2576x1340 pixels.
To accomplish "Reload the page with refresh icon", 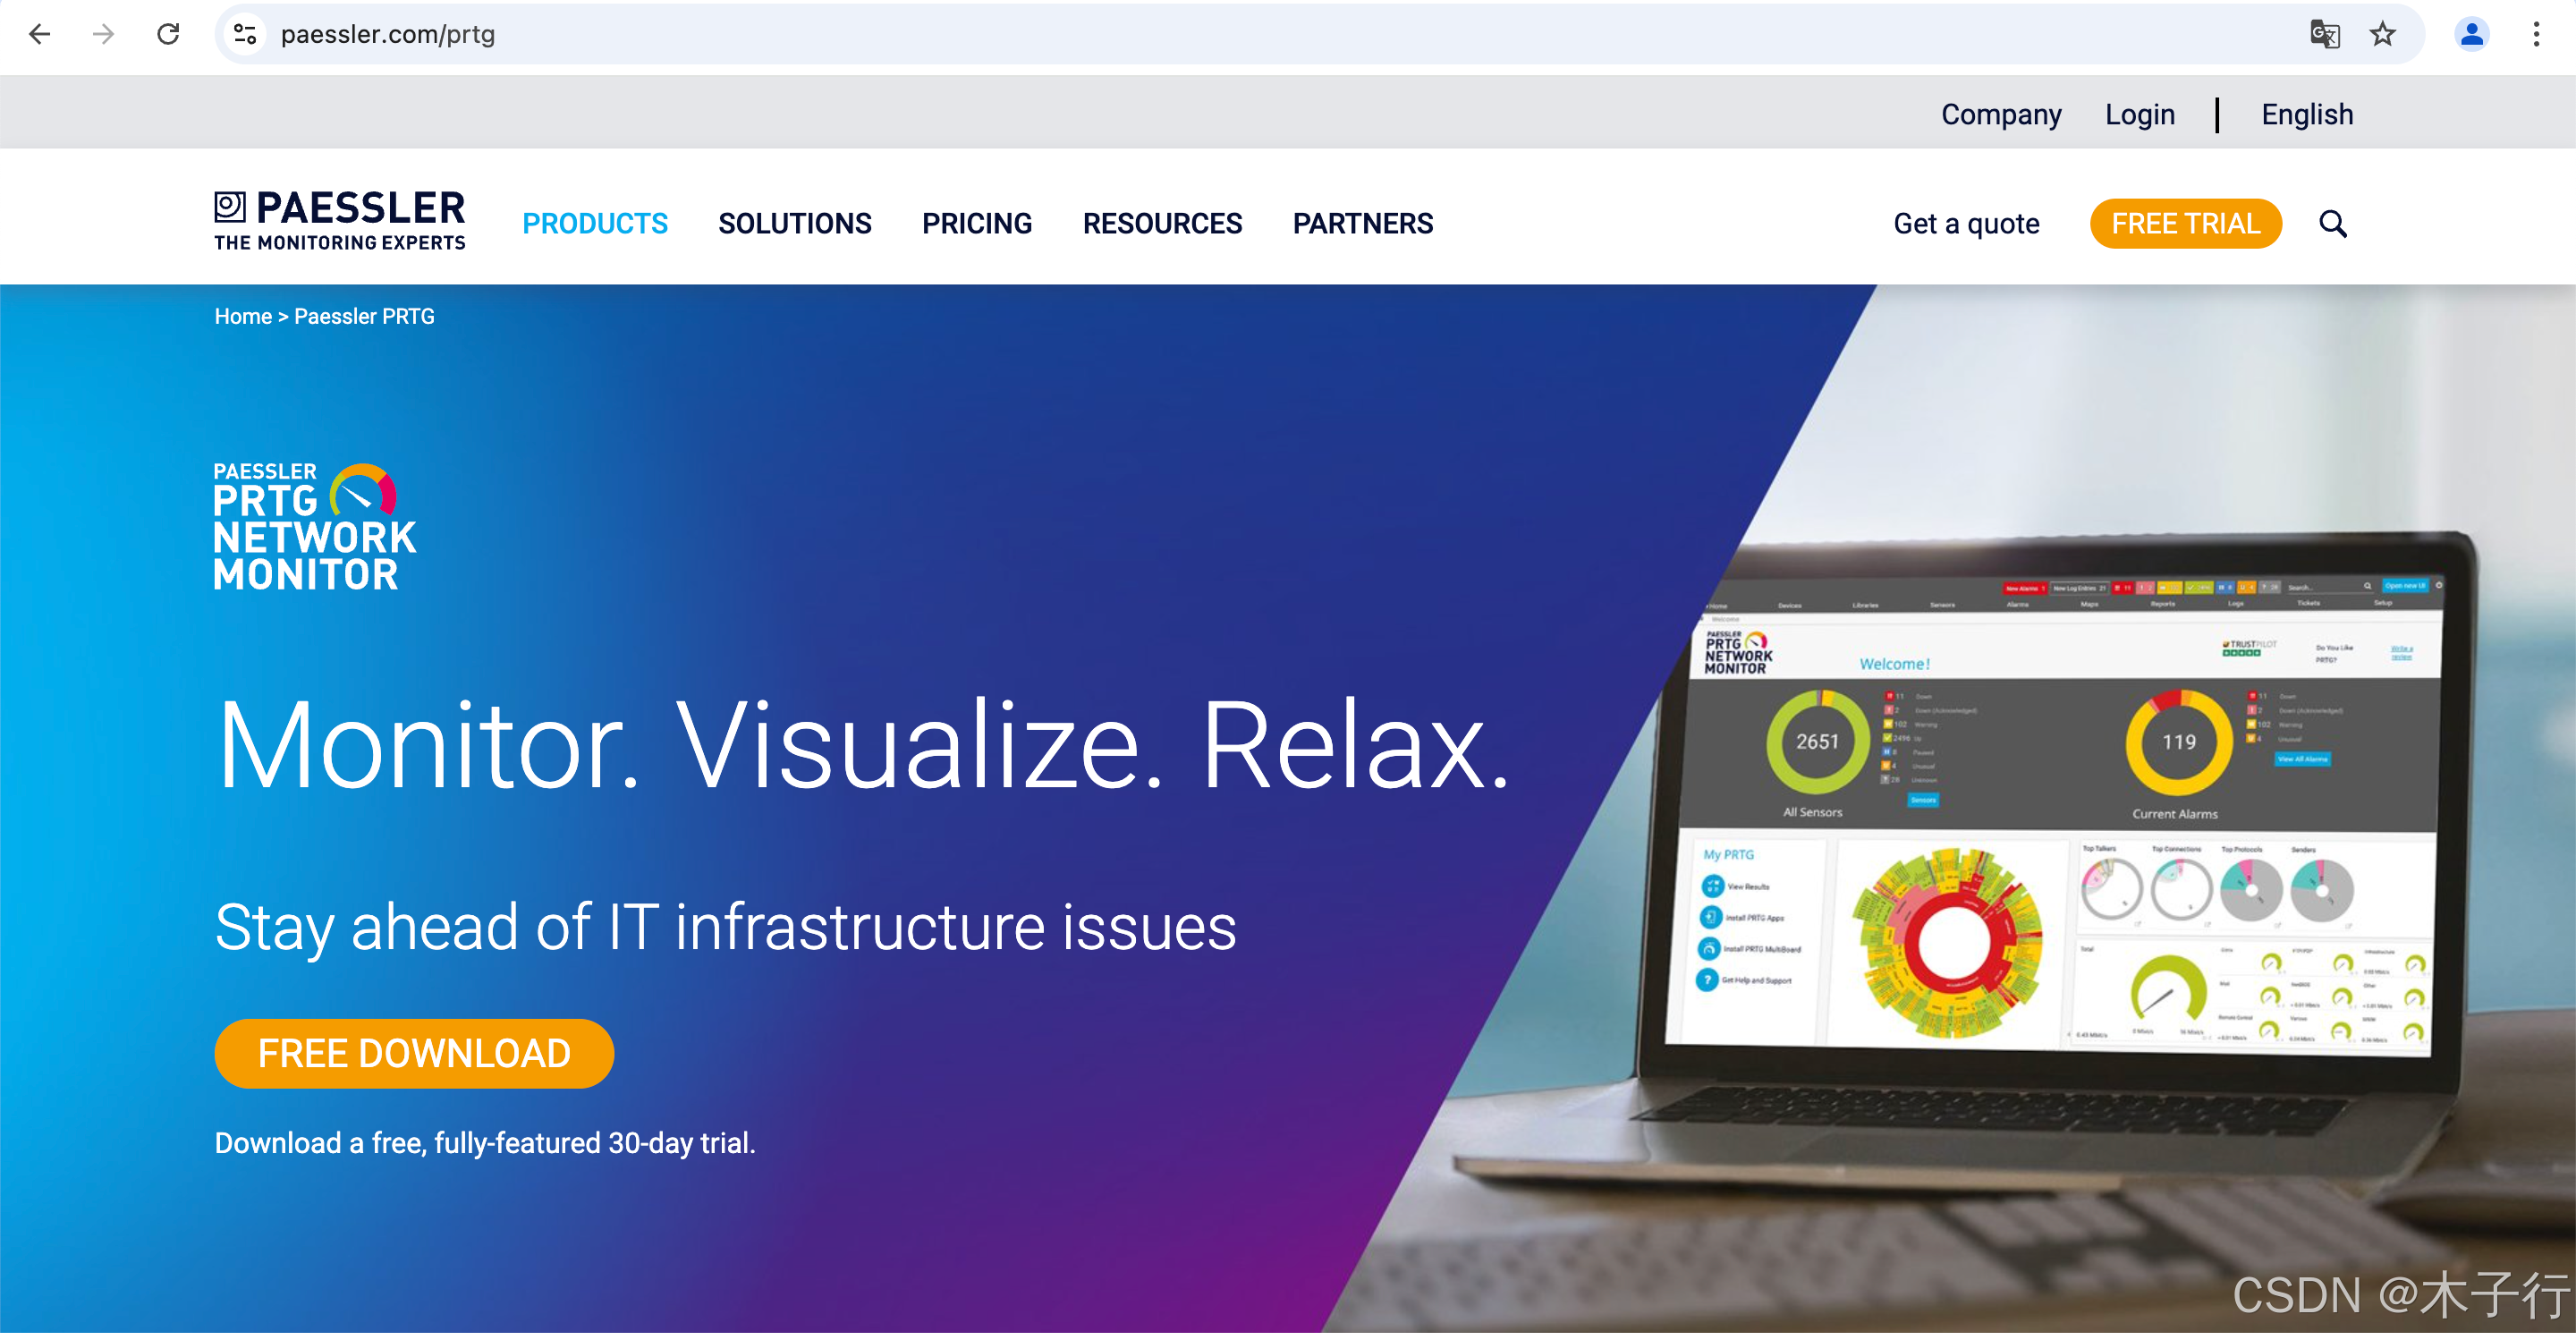I will [168, 34].
